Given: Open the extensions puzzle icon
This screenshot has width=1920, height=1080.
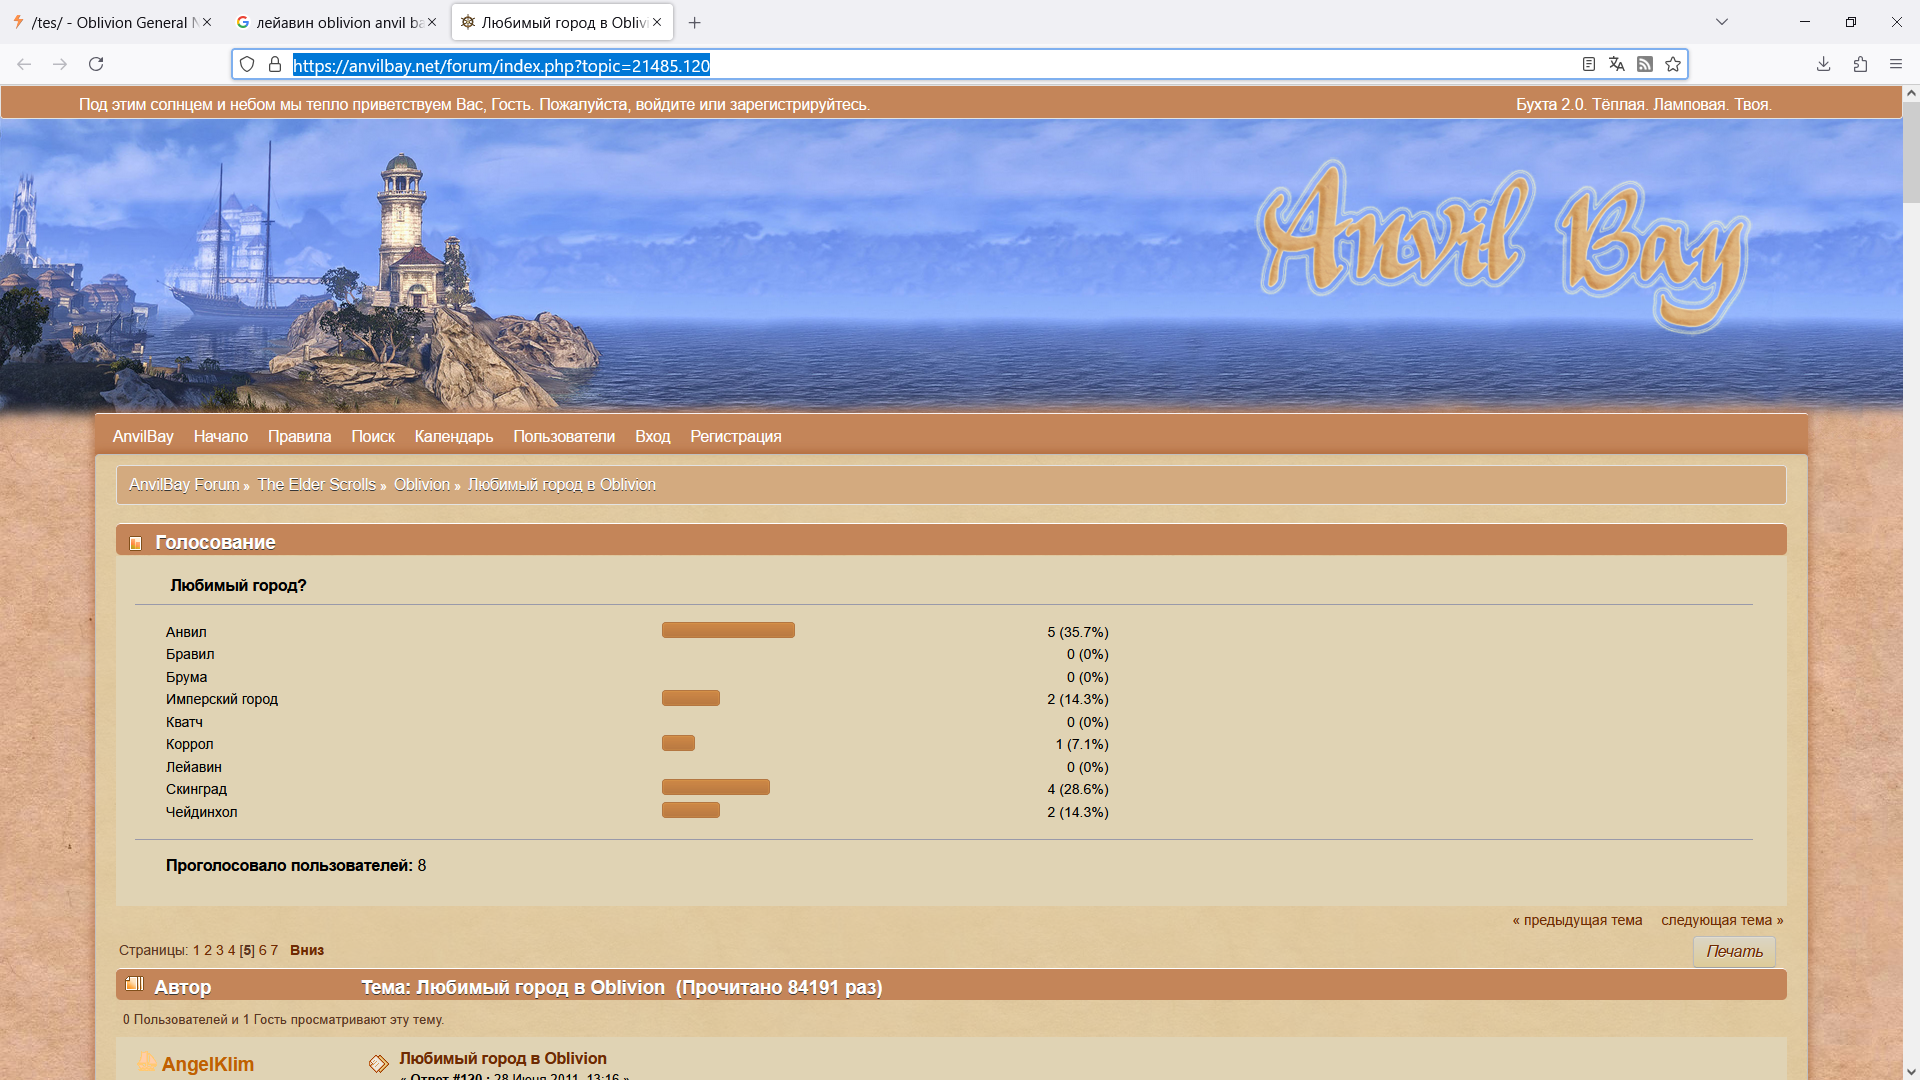Looking at the screenshot, I should coord(1860,64).
